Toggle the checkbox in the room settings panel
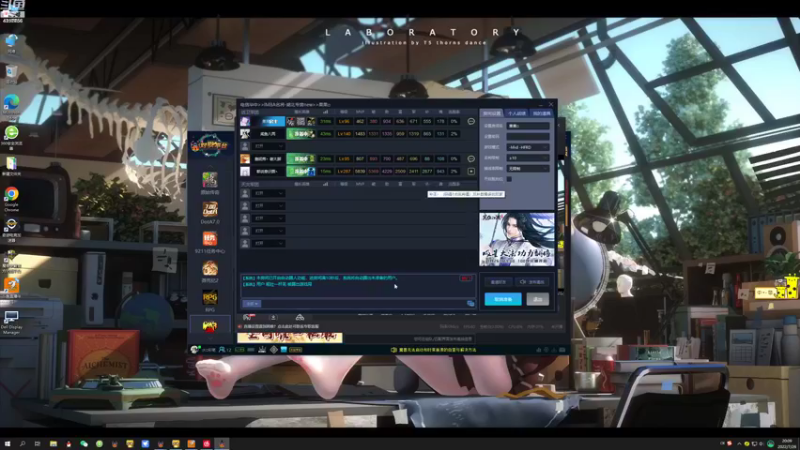The width and height of the screenshot is (800, 450). 509,179
